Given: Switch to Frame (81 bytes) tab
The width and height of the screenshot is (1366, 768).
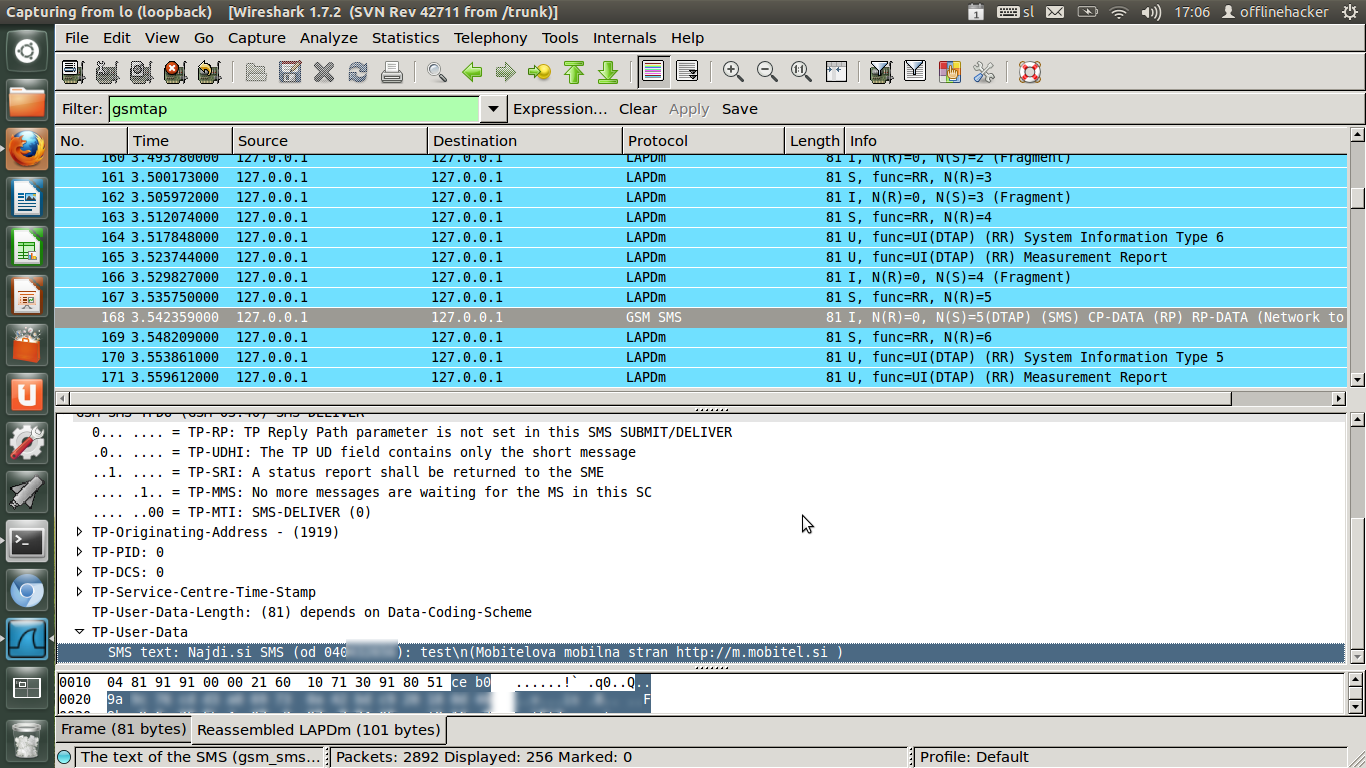Looking at the screenshot, I should (123, 729).
